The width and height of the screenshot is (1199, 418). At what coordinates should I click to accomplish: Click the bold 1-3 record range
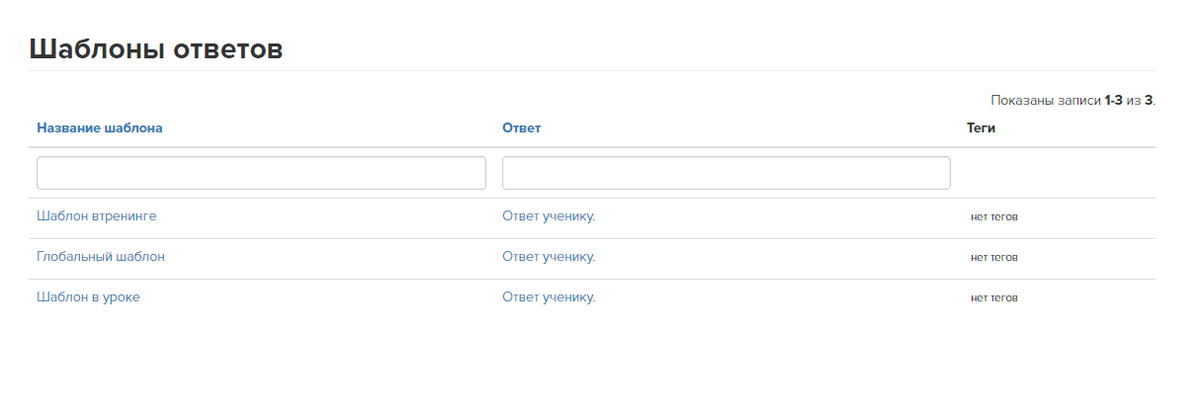click(x=1113, y=101)
